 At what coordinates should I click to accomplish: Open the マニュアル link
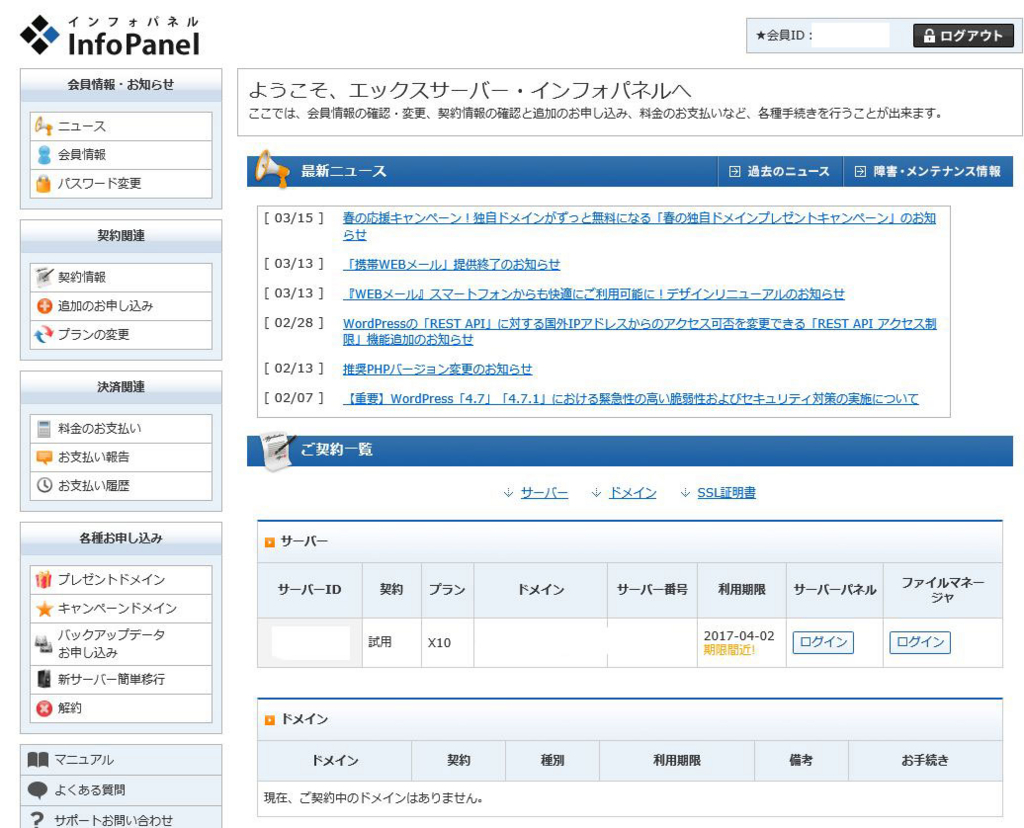[x=121, y=759]
